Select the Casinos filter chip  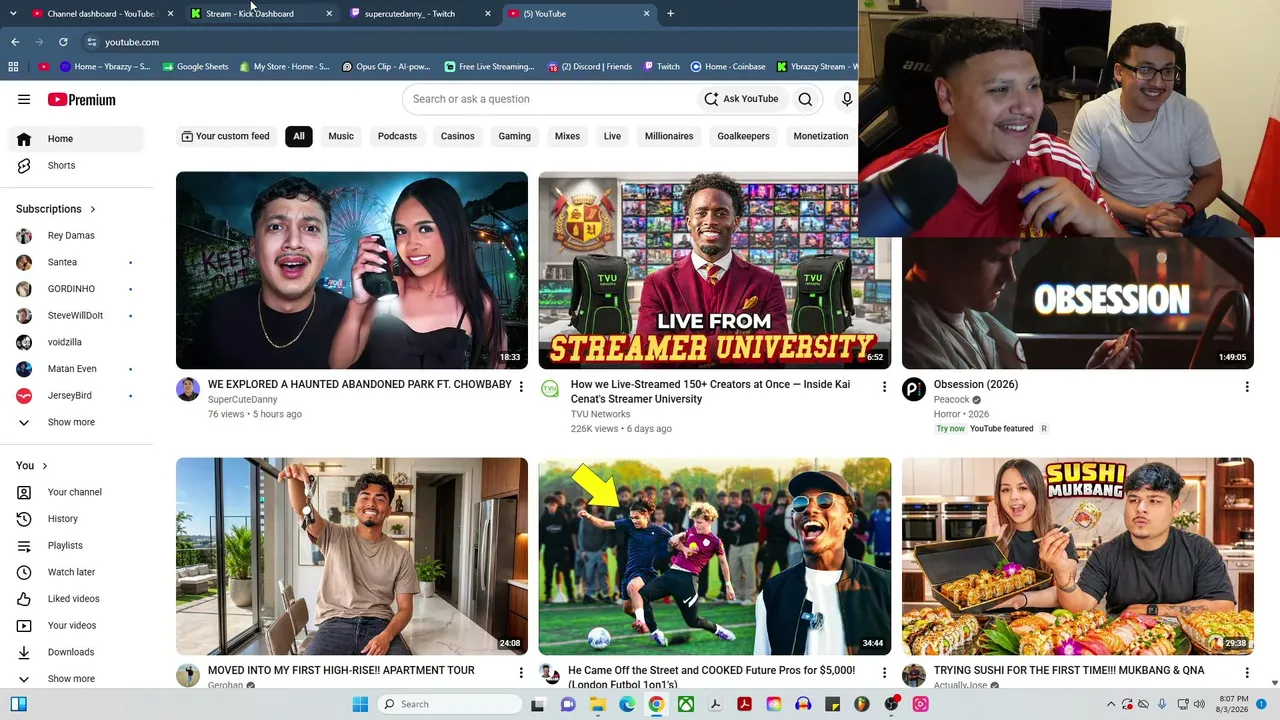point(458,136)
